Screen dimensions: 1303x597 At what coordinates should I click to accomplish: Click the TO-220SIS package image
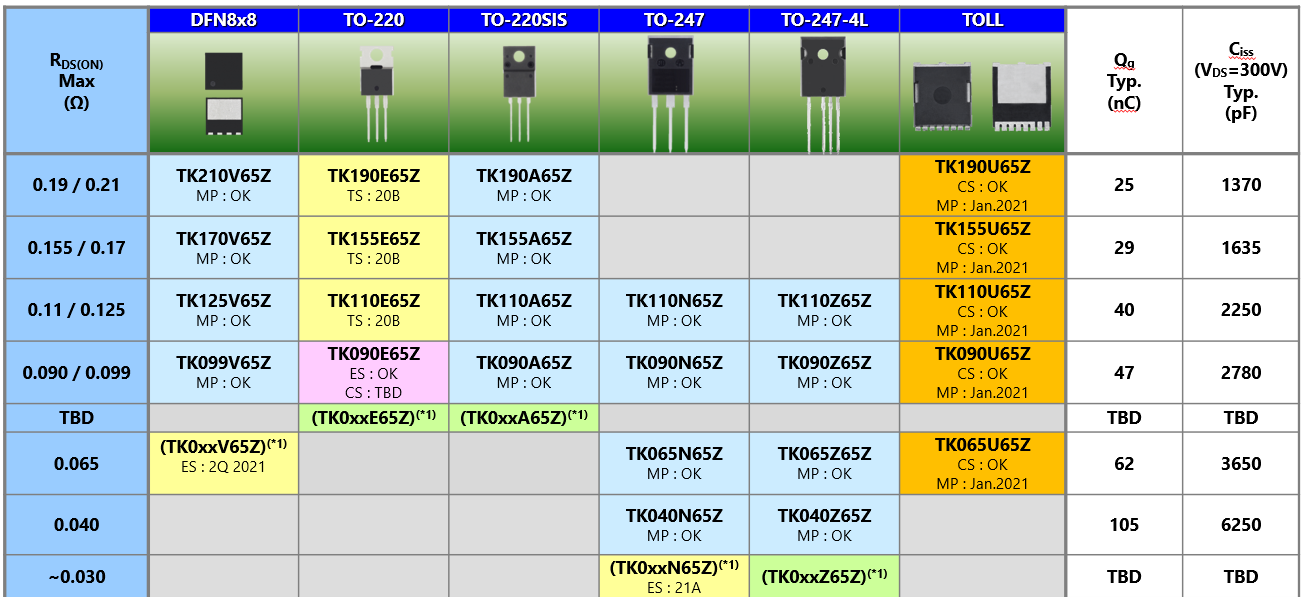tap(523, 93)
